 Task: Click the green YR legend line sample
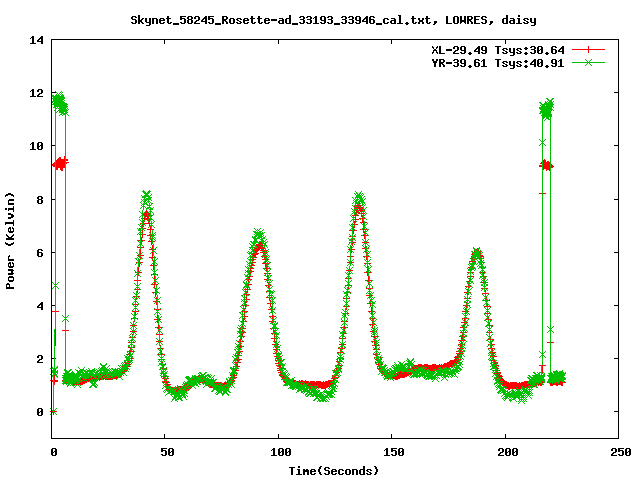(588, 63)
